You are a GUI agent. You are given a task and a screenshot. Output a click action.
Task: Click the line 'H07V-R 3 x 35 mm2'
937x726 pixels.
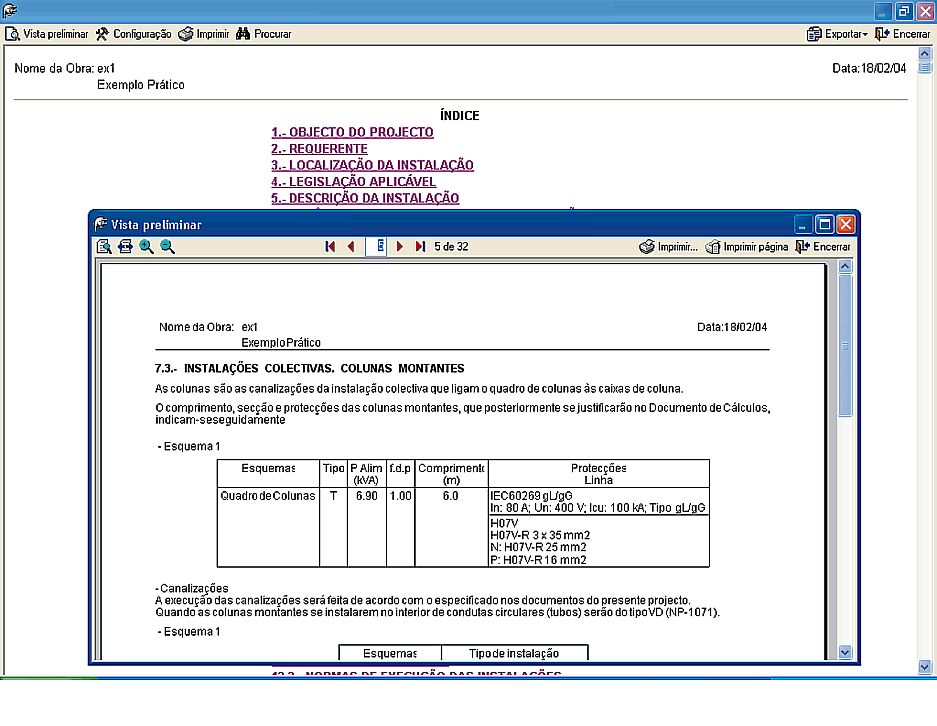pyautogui.click(x=540, y=535)
